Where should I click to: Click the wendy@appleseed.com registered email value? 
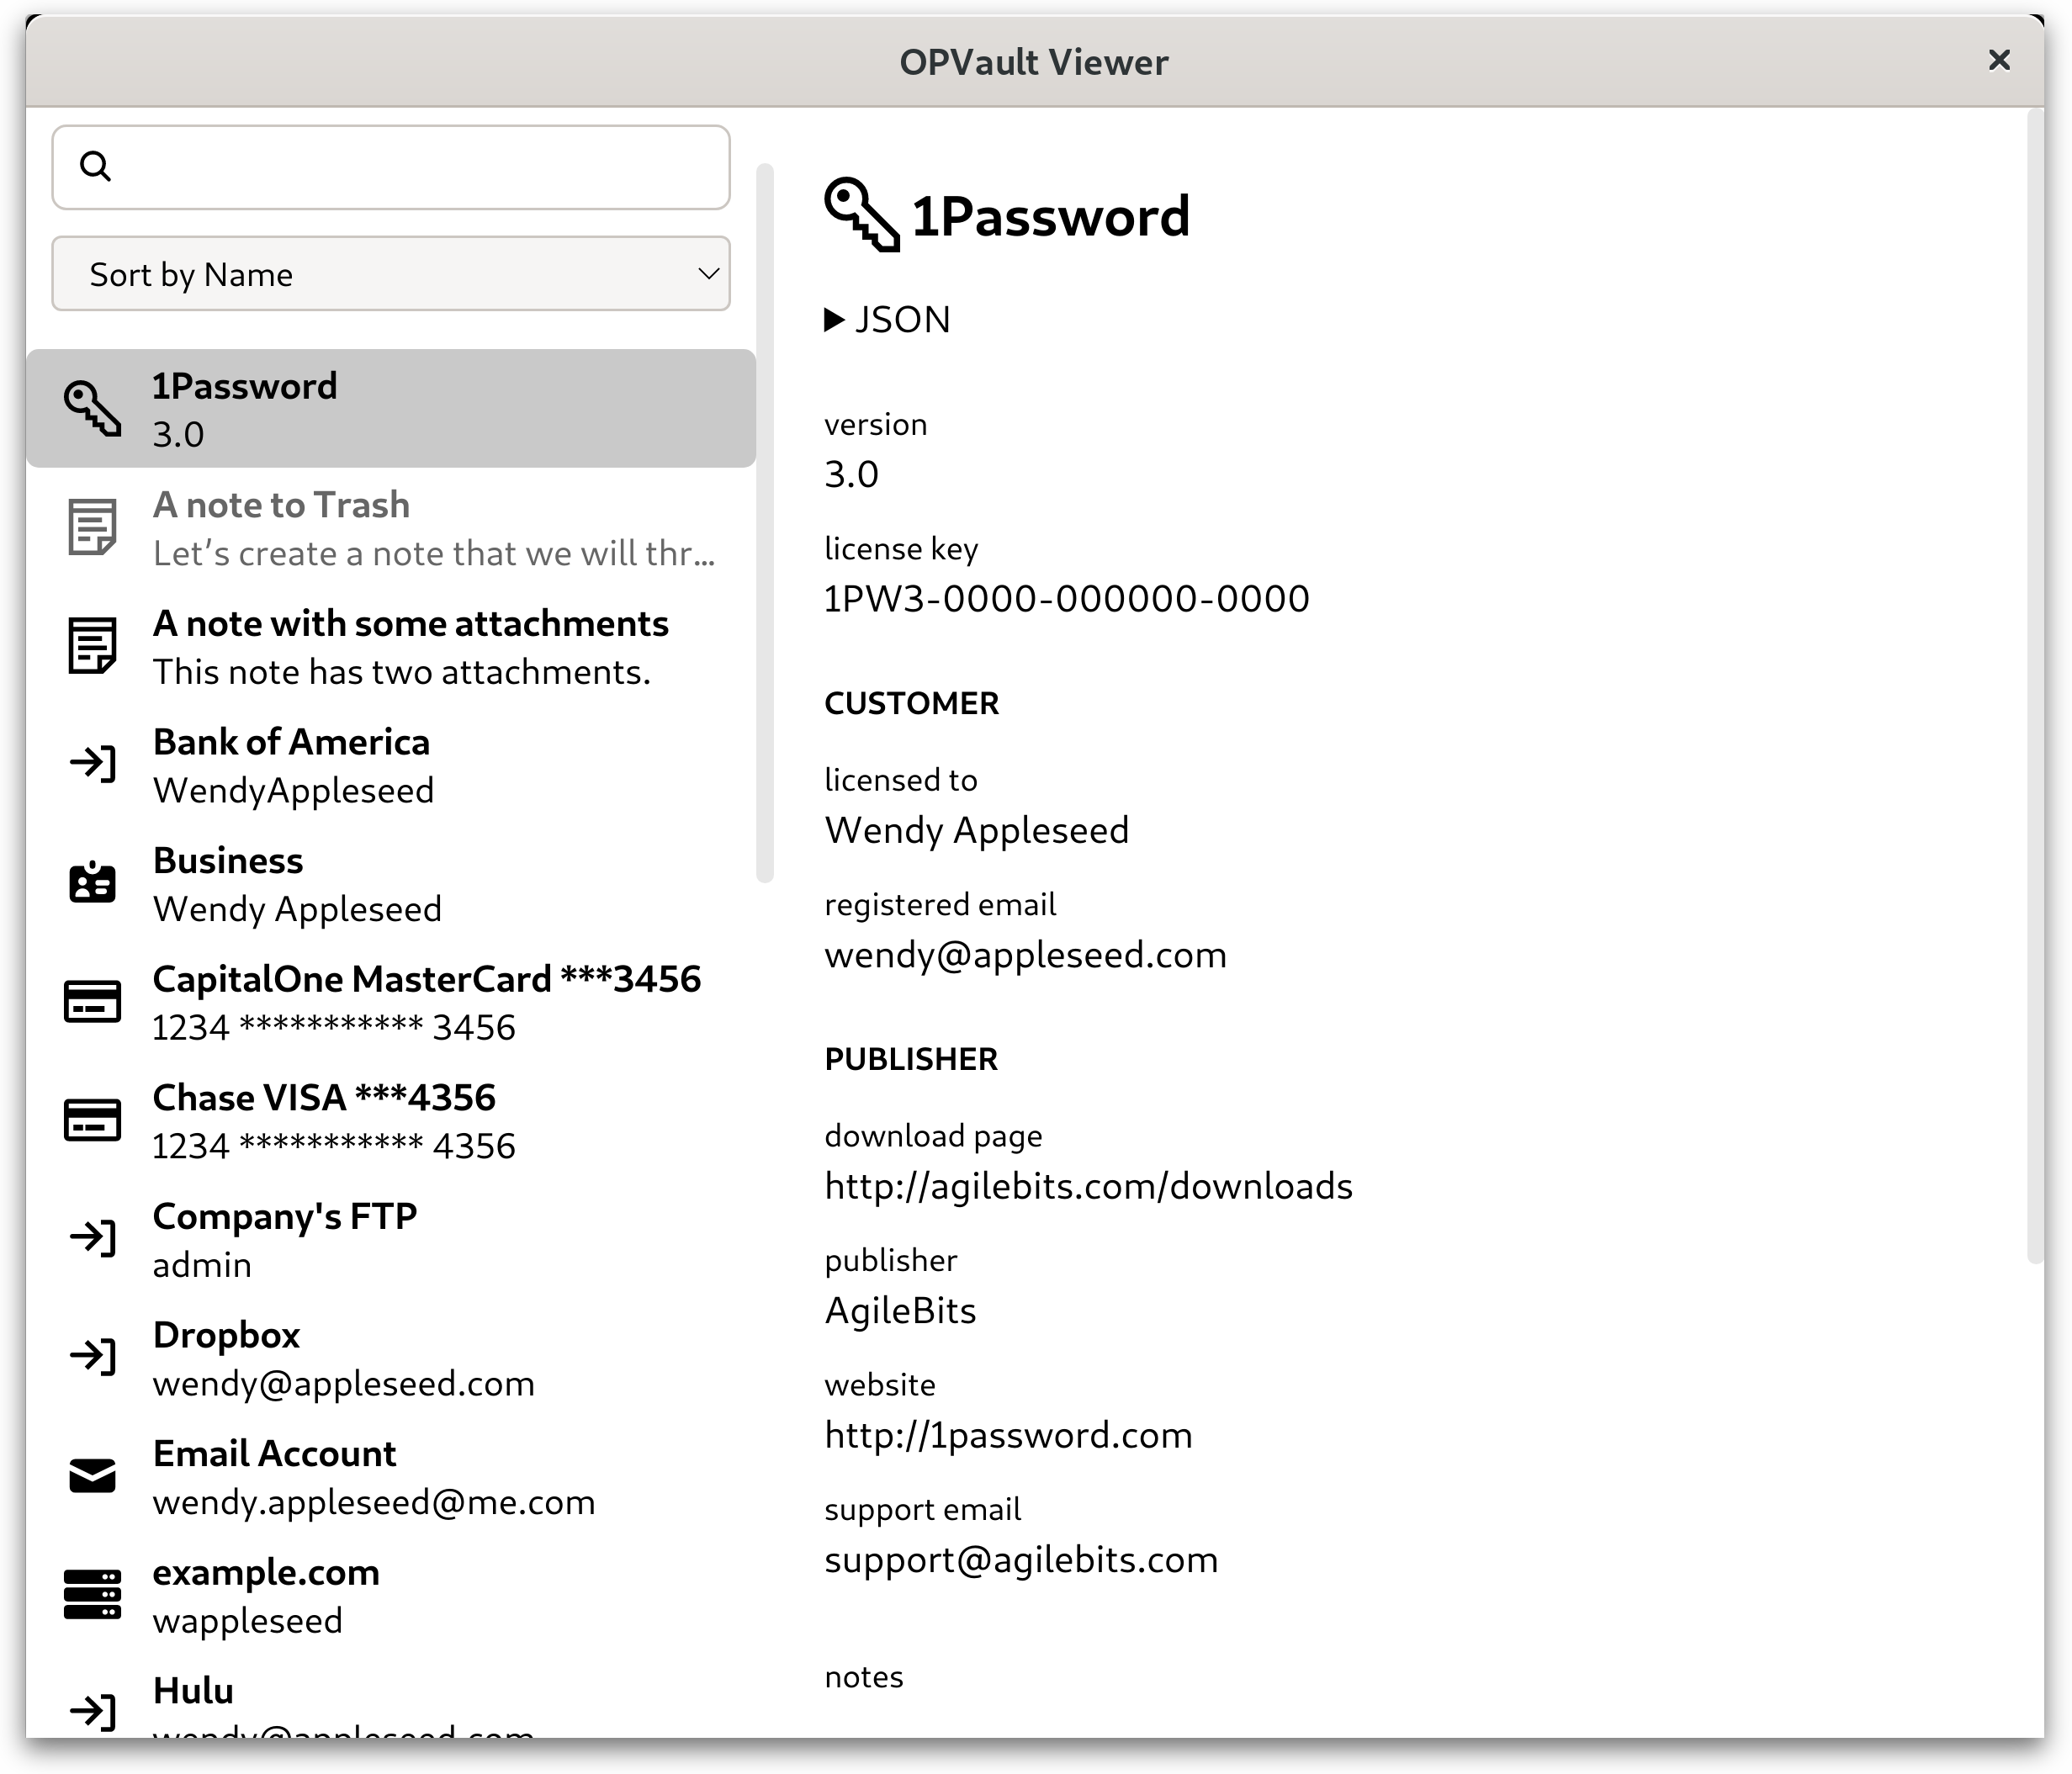pos(1025,955)
